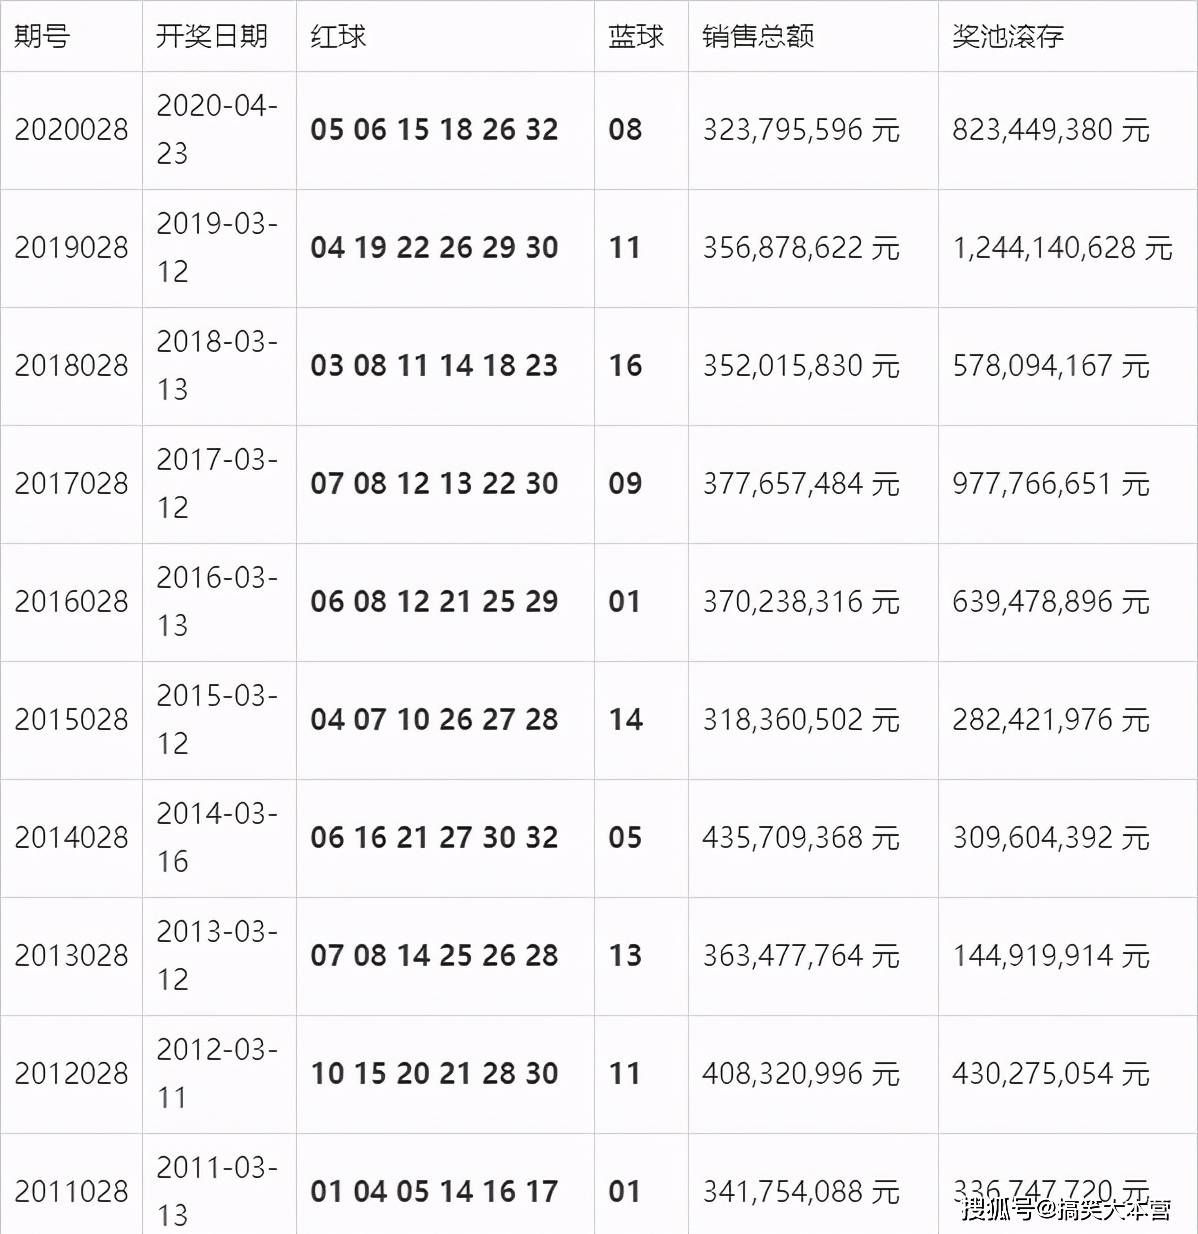Image resolution: width=1198 pixels, height=1234 pixels.
Task: Click blue ball 16 in the 2018028 row
Action: point(626,366)
